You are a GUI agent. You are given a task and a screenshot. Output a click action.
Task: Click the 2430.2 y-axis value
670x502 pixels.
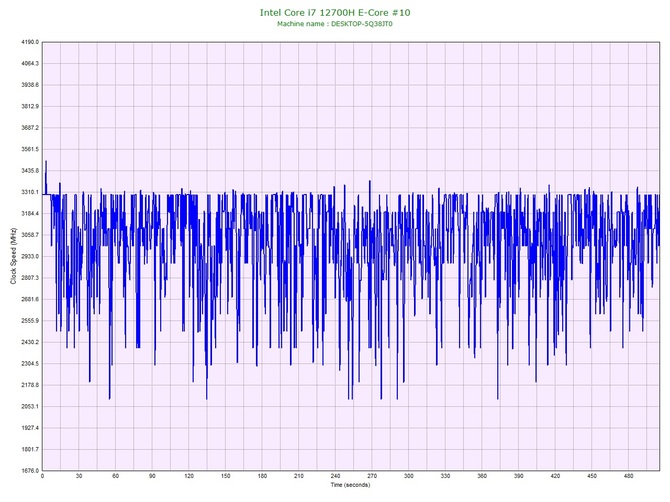pyautogui.click(x=30, y=342)
